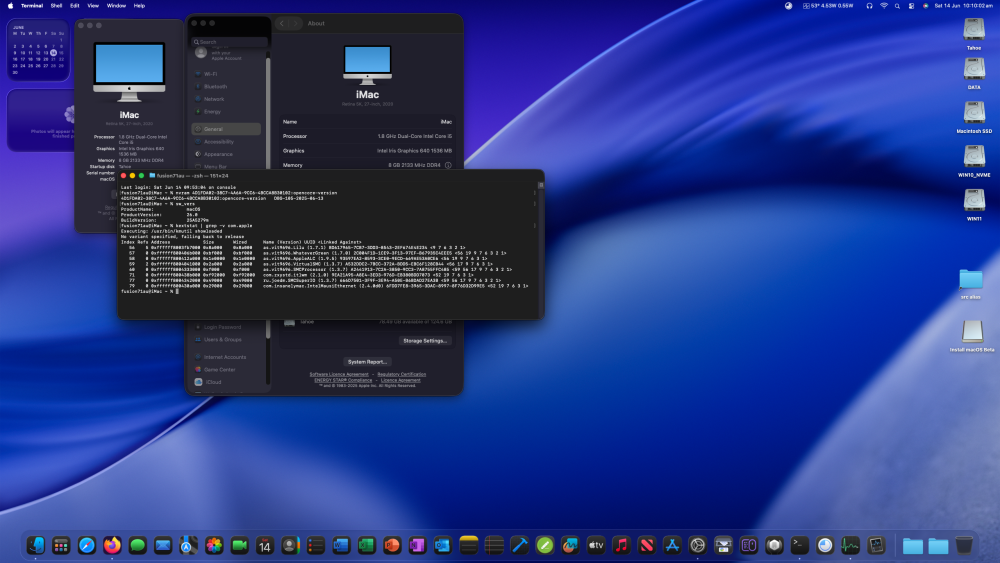1000x563 pixels.
Task: Open Notes from the Dock
Action: tap(468, 545)
